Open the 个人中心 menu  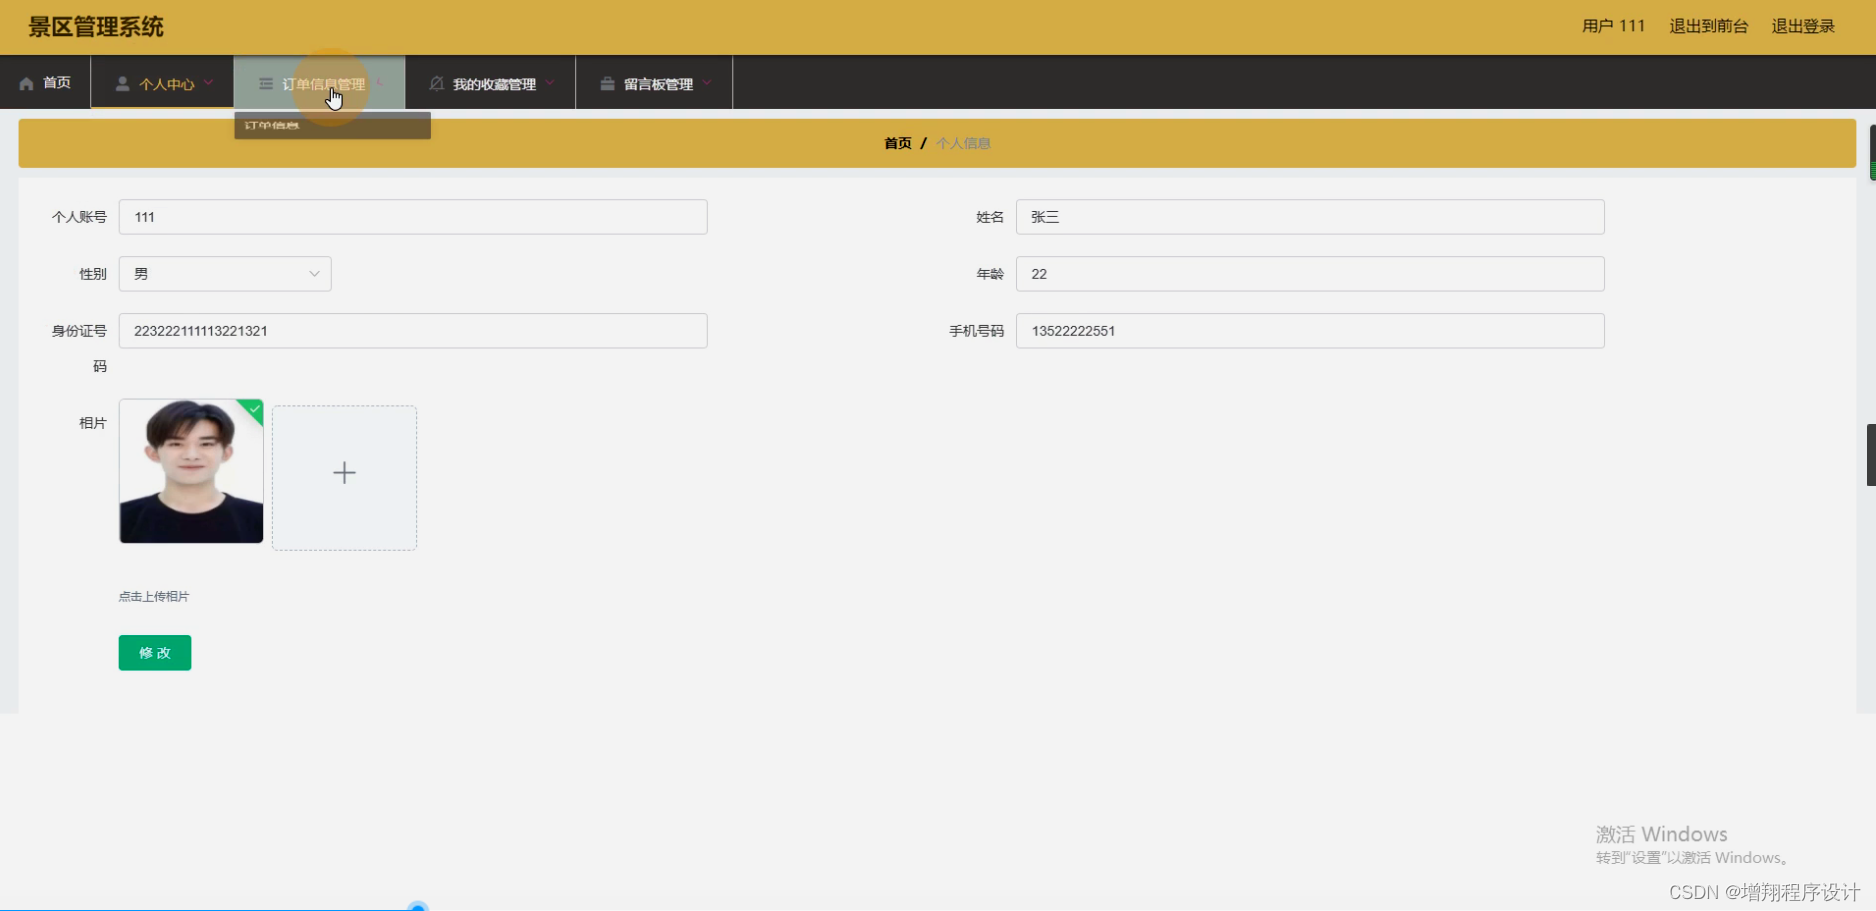coord(162,83)
